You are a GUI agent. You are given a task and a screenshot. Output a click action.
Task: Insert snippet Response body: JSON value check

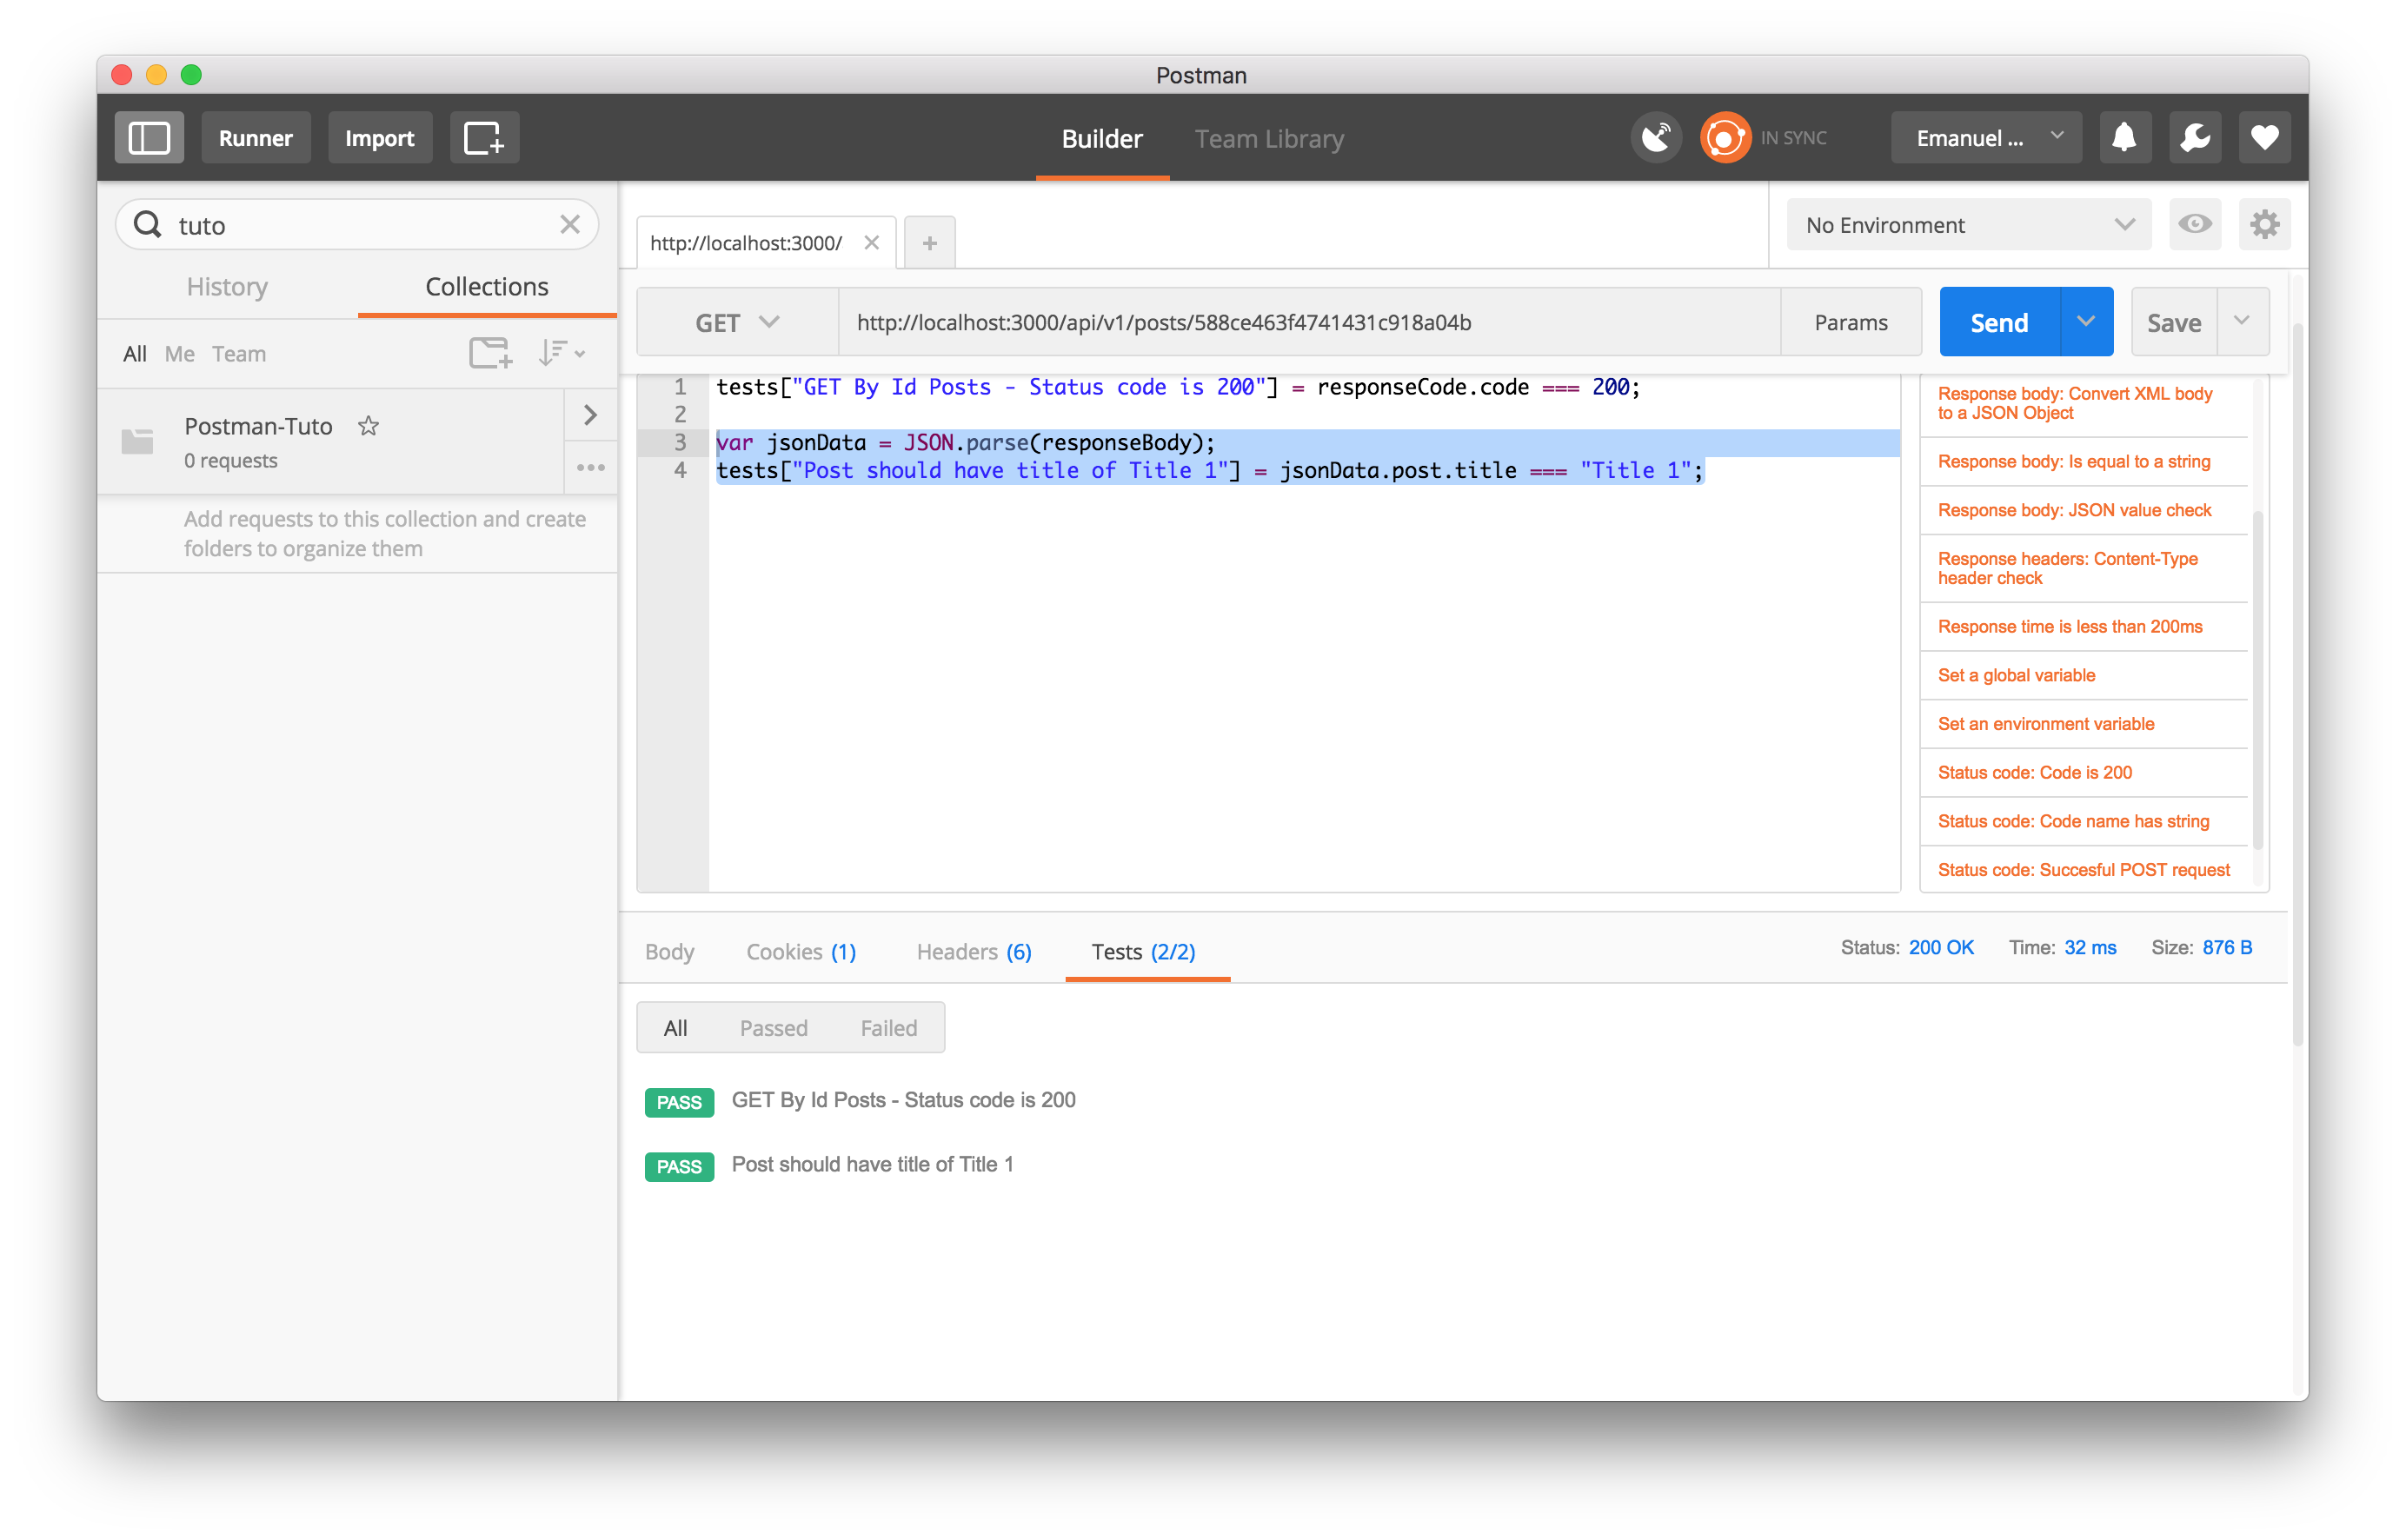[2075, 510]
